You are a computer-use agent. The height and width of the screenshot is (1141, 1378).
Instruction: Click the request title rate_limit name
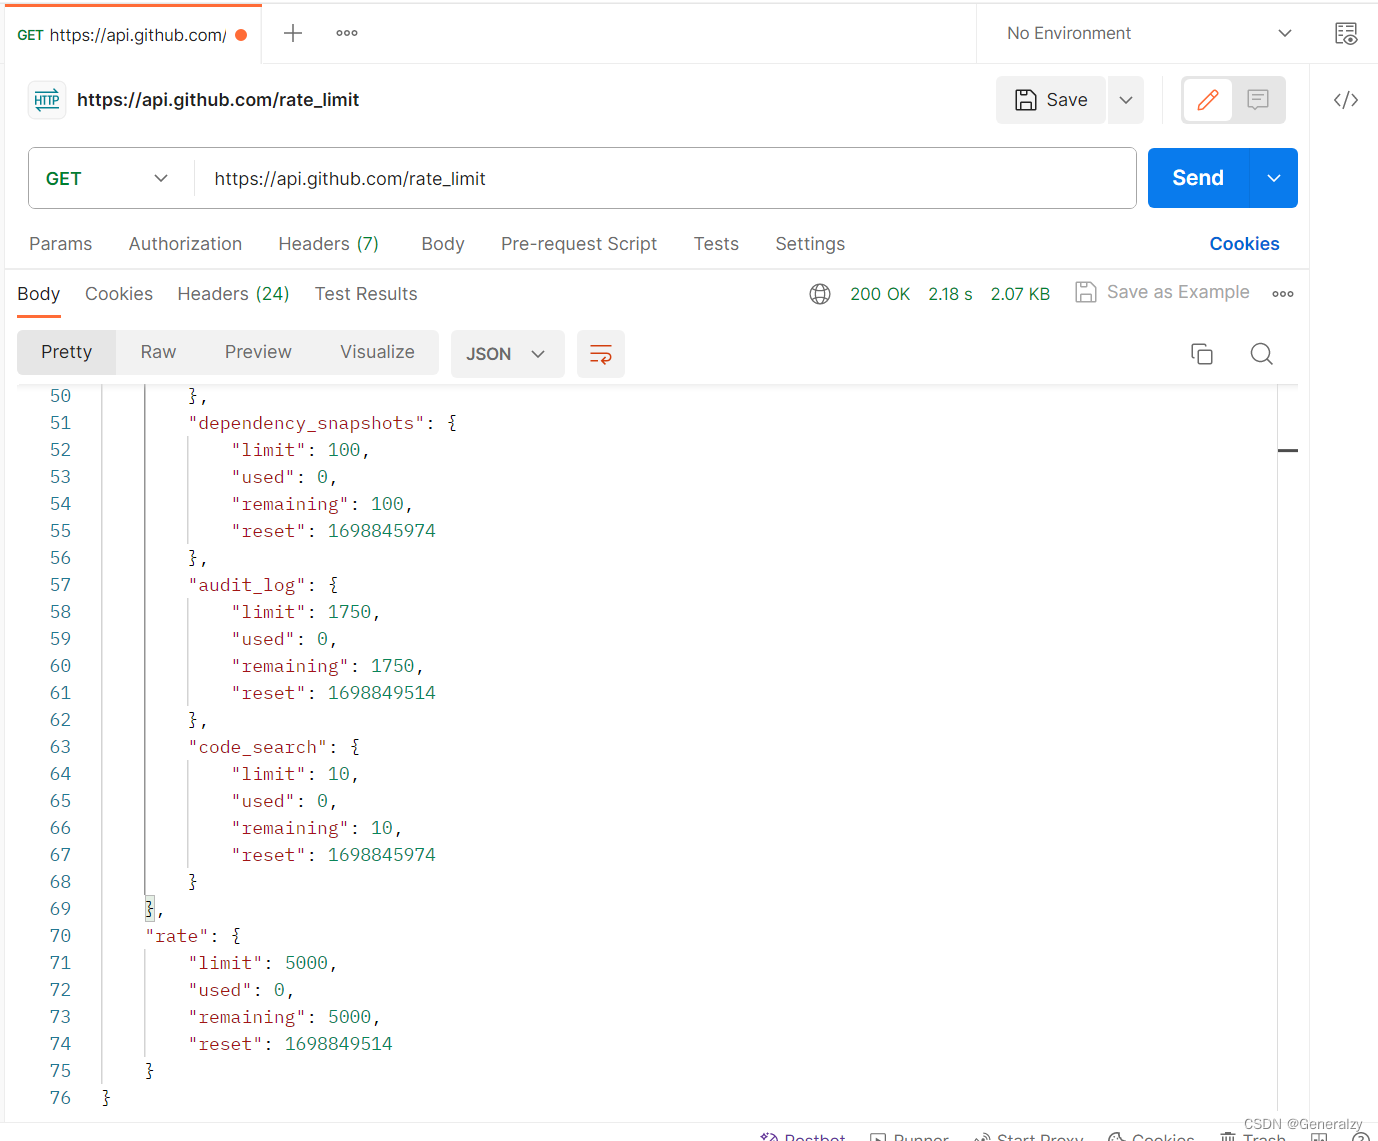click(218, 100)
